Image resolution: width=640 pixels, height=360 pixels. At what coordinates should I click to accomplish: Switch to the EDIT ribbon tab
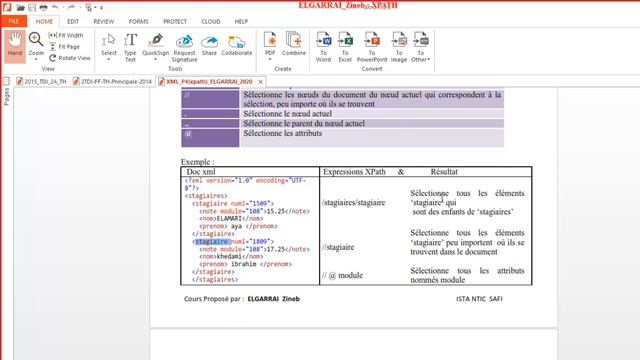(73, 21)
